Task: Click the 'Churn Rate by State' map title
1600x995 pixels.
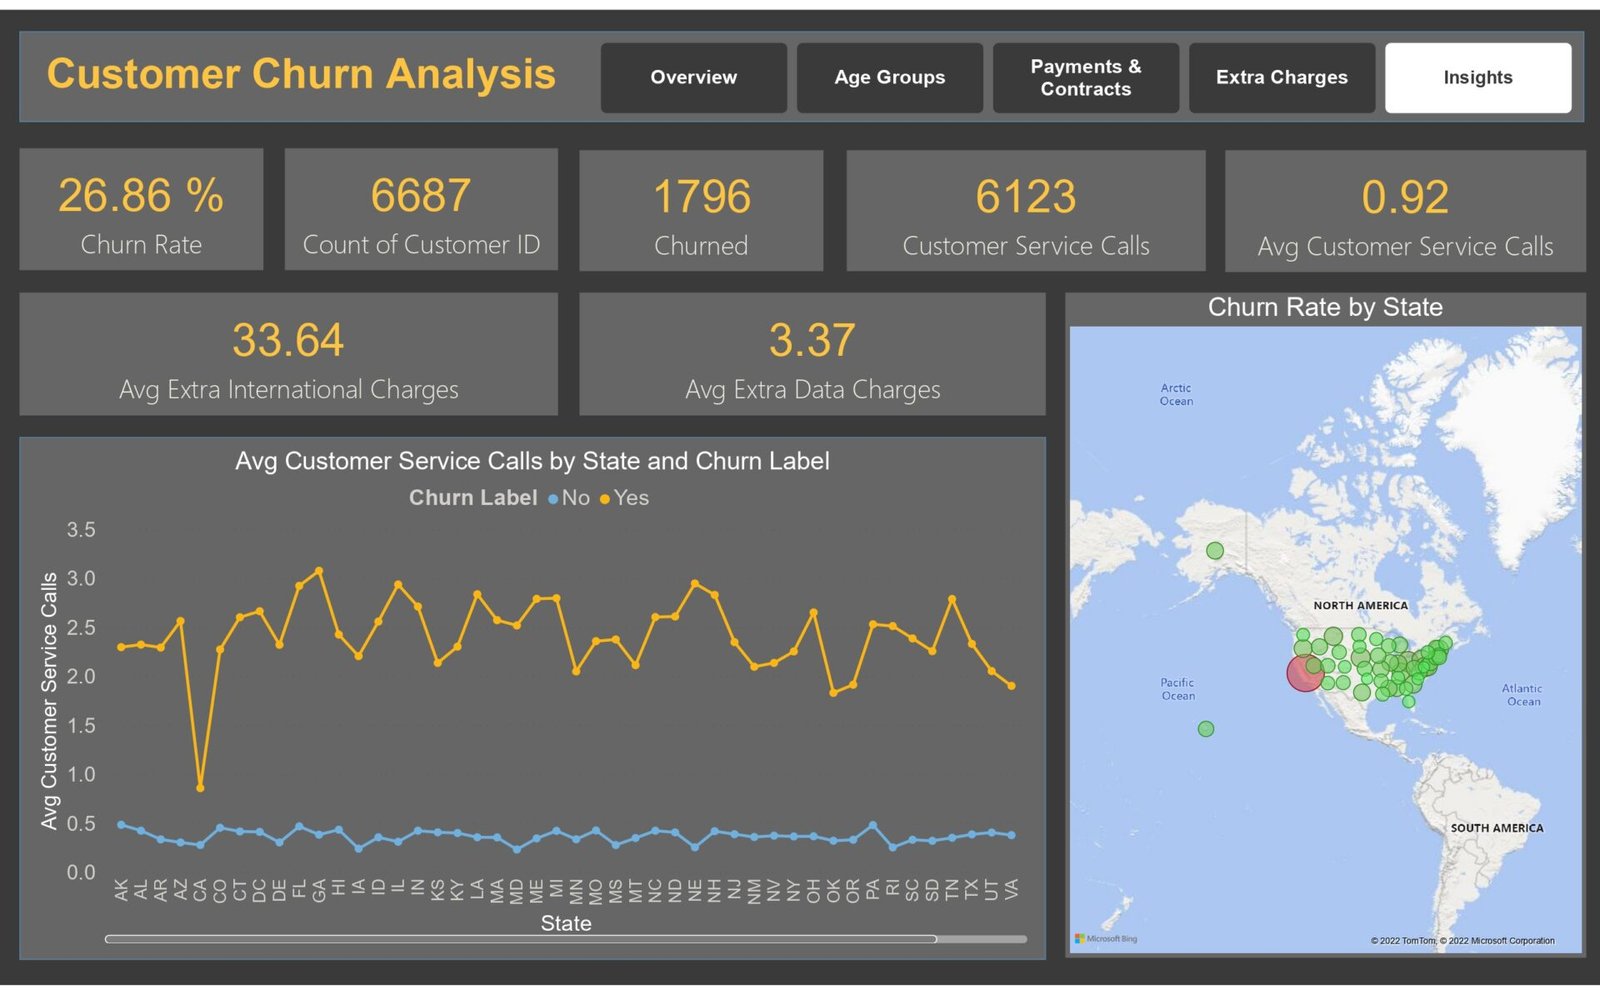Action: pyautogui.click(x=1325, y=308)
